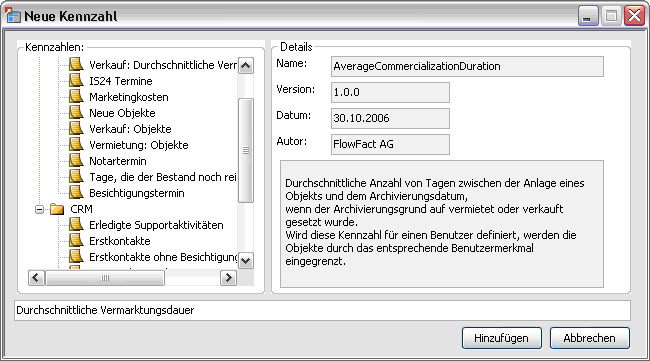The image size is (650, 361).
Task: Select the Notartermin entry
Action: (x=118, y=161)
